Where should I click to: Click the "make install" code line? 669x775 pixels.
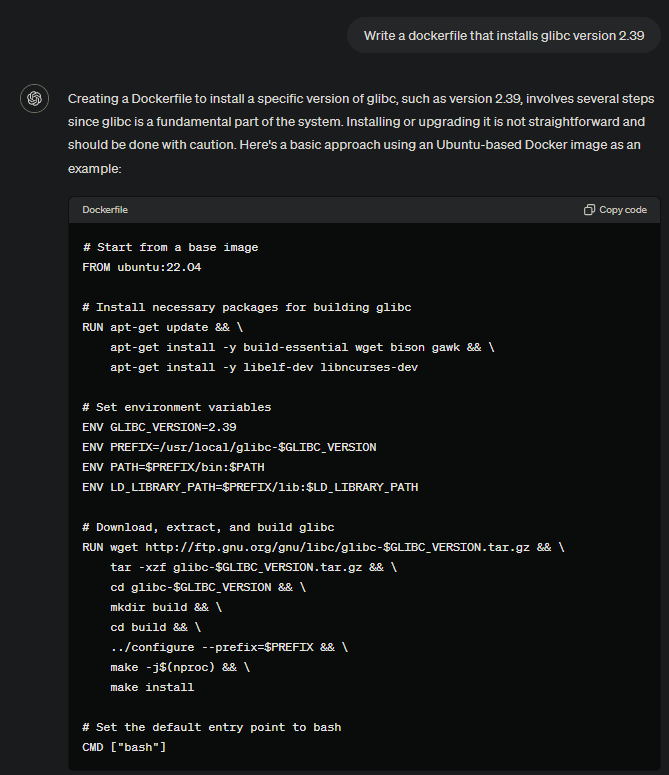tap(152, 687)
